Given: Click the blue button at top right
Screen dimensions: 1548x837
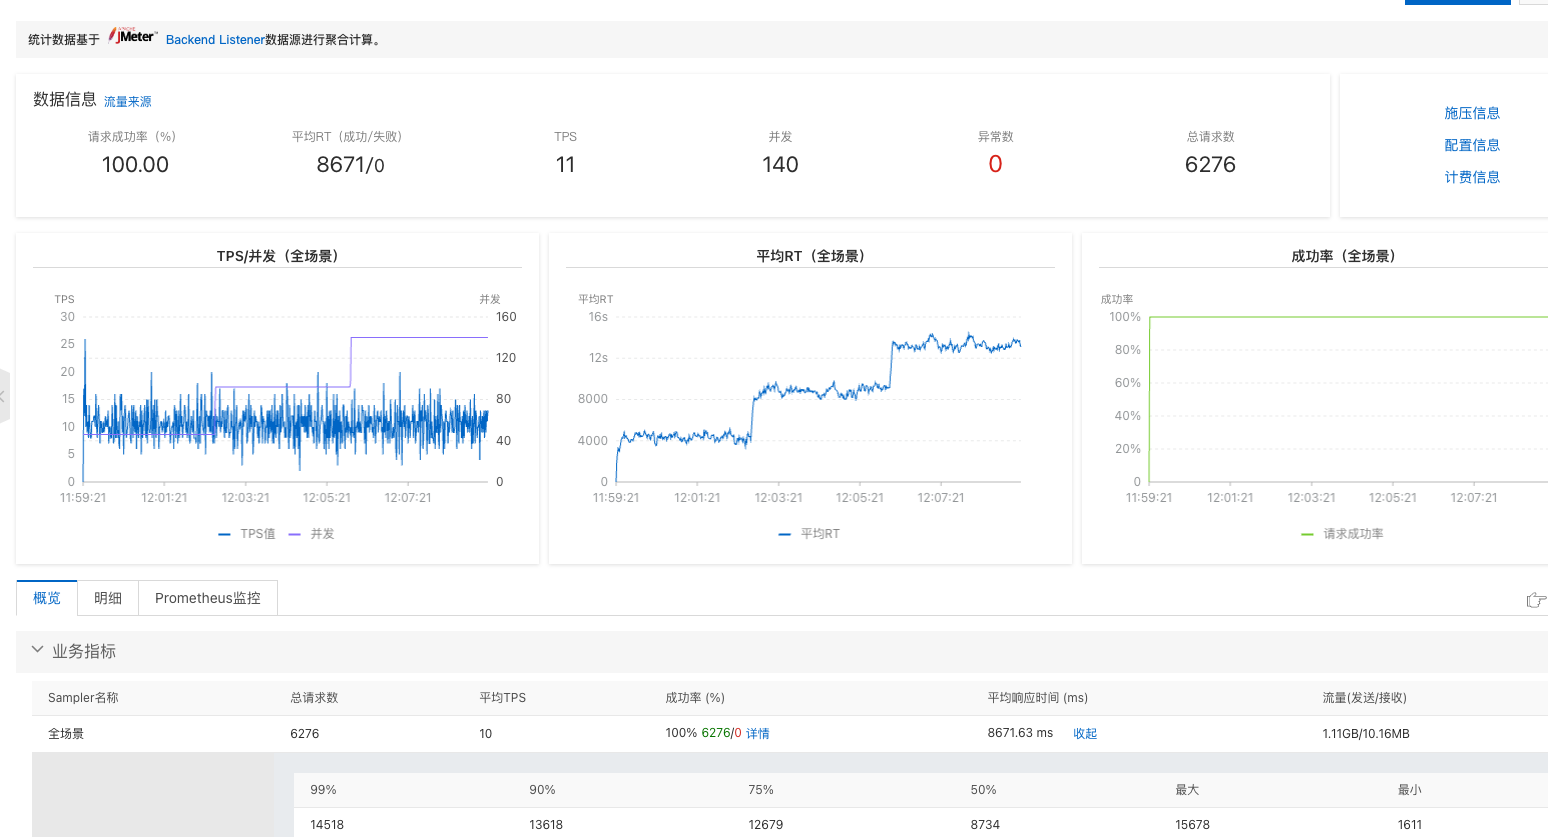Looking at the screenshot, I should [1457, 2].
